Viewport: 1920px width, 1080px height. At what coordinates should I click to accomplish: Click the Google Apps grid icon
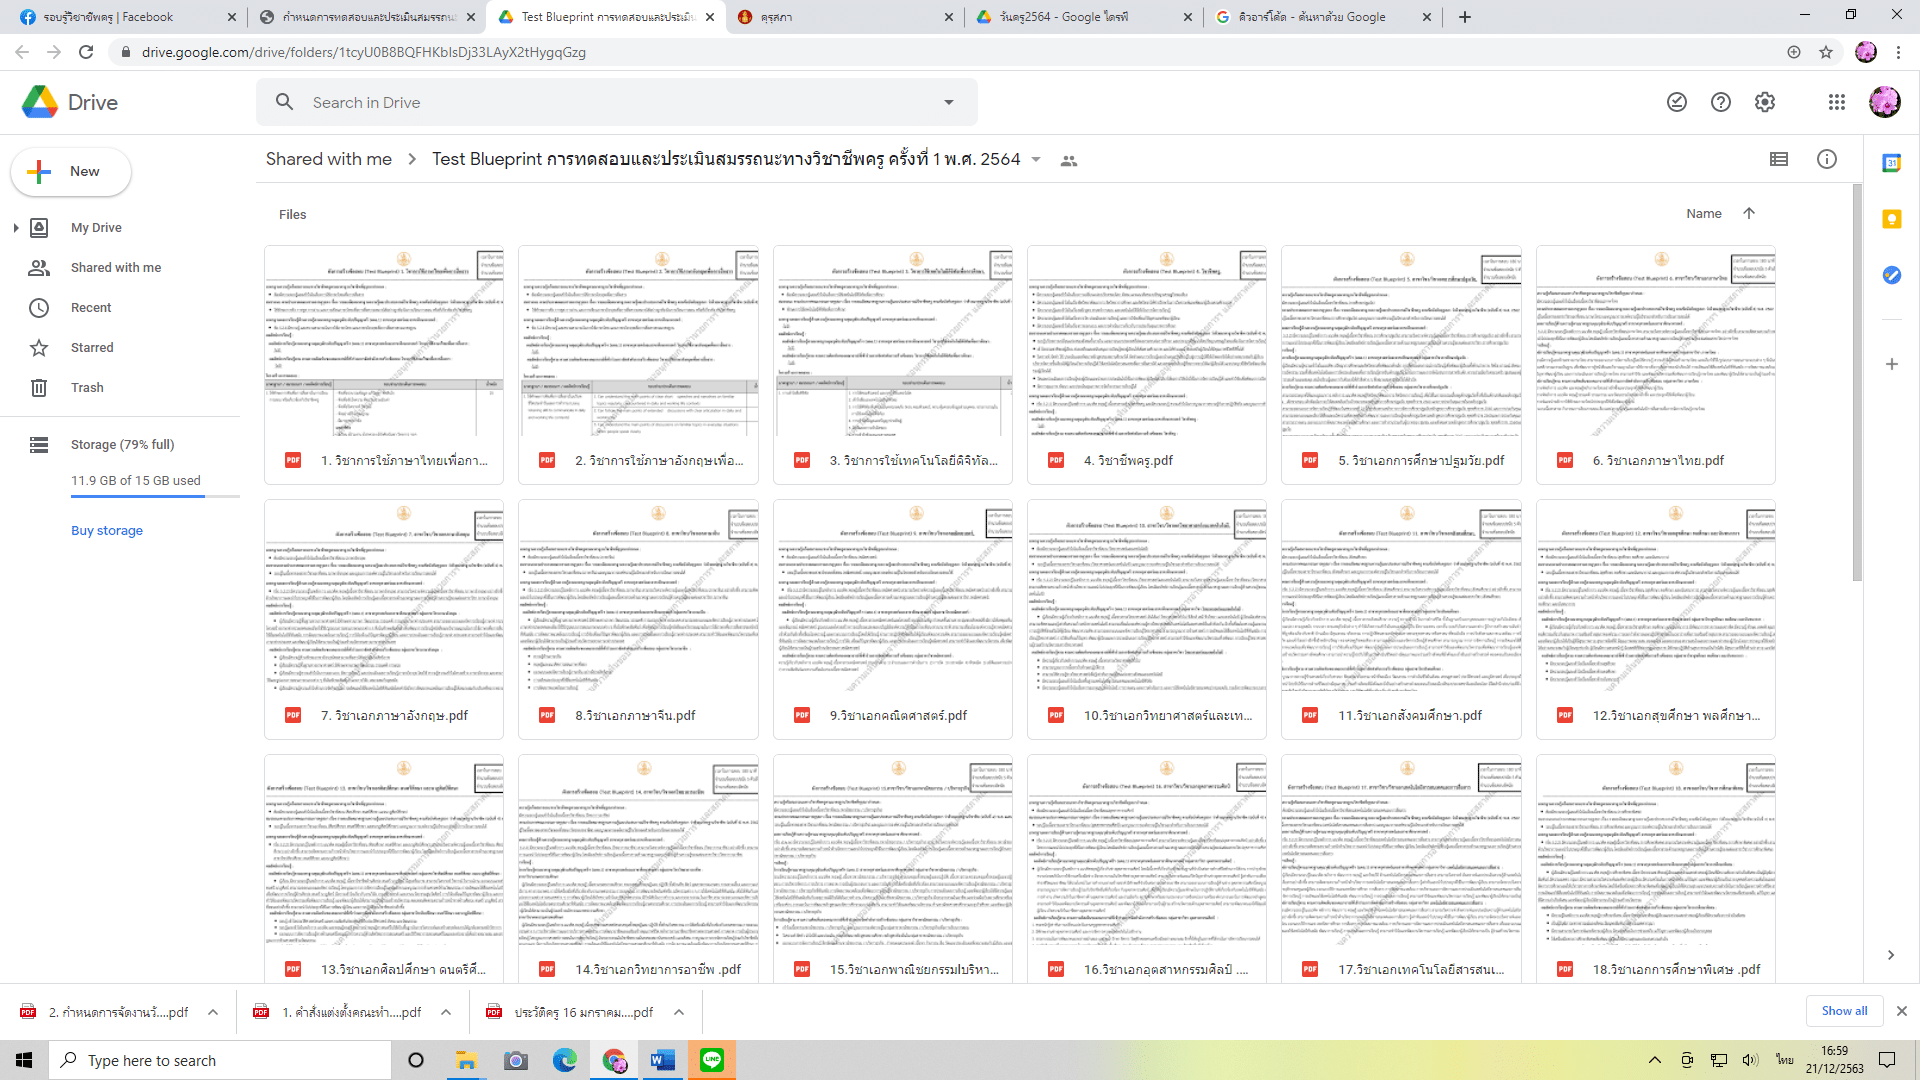tap(1836, 102)
